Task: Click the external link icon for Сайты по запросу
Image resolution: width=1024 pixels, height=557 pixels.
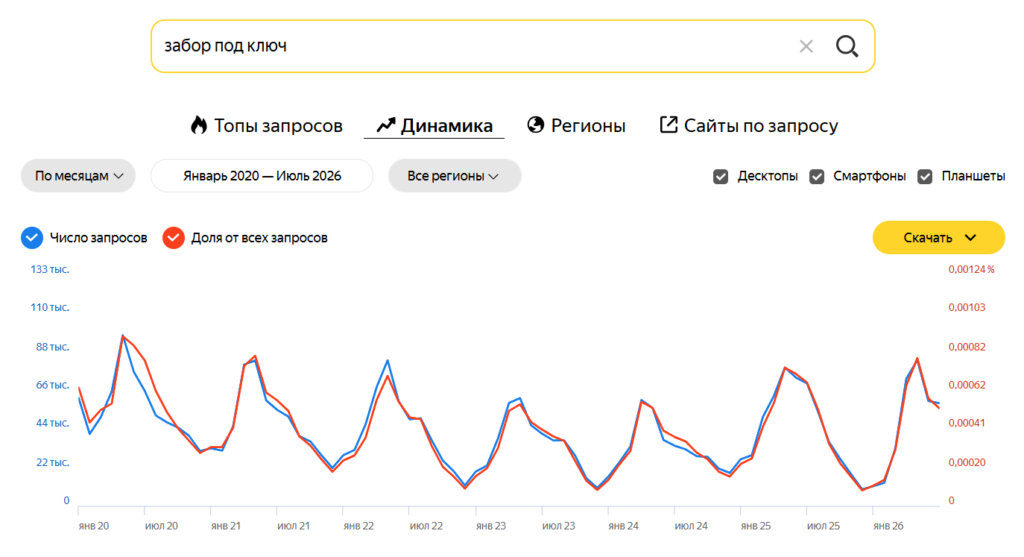Action: click(668, 125)
